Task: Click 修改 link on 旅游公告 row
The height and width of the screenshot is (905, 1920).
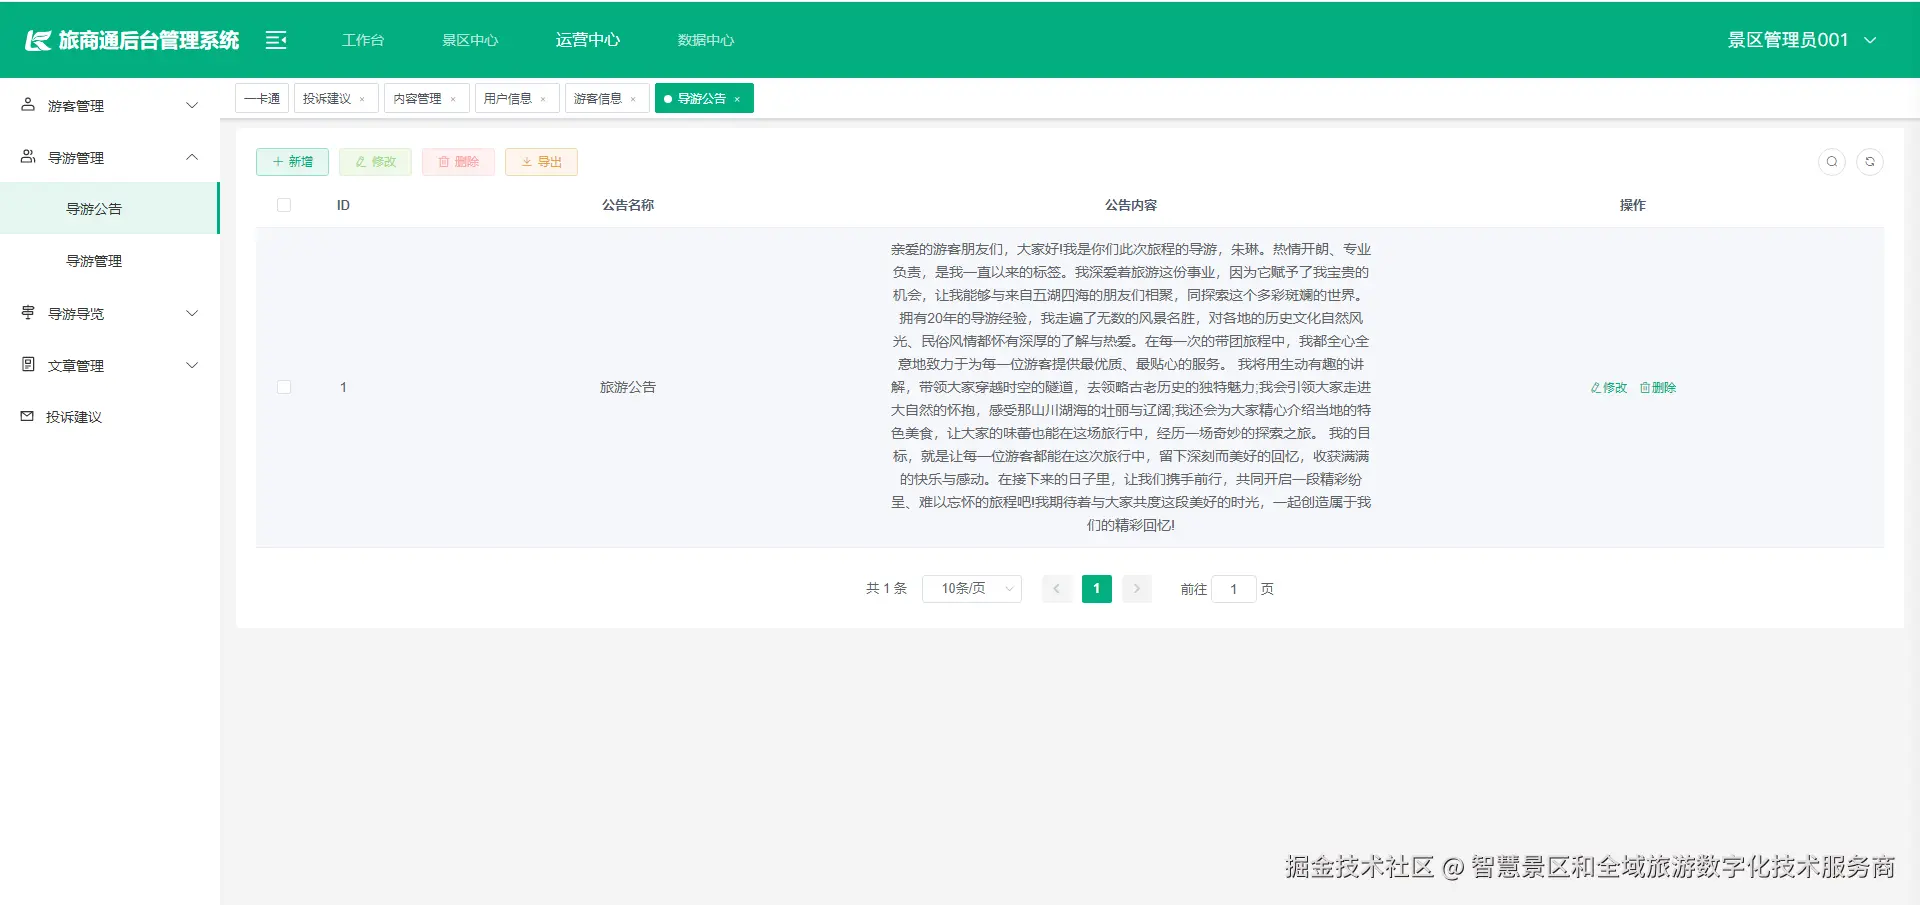Action: [x=1606, y=387]
